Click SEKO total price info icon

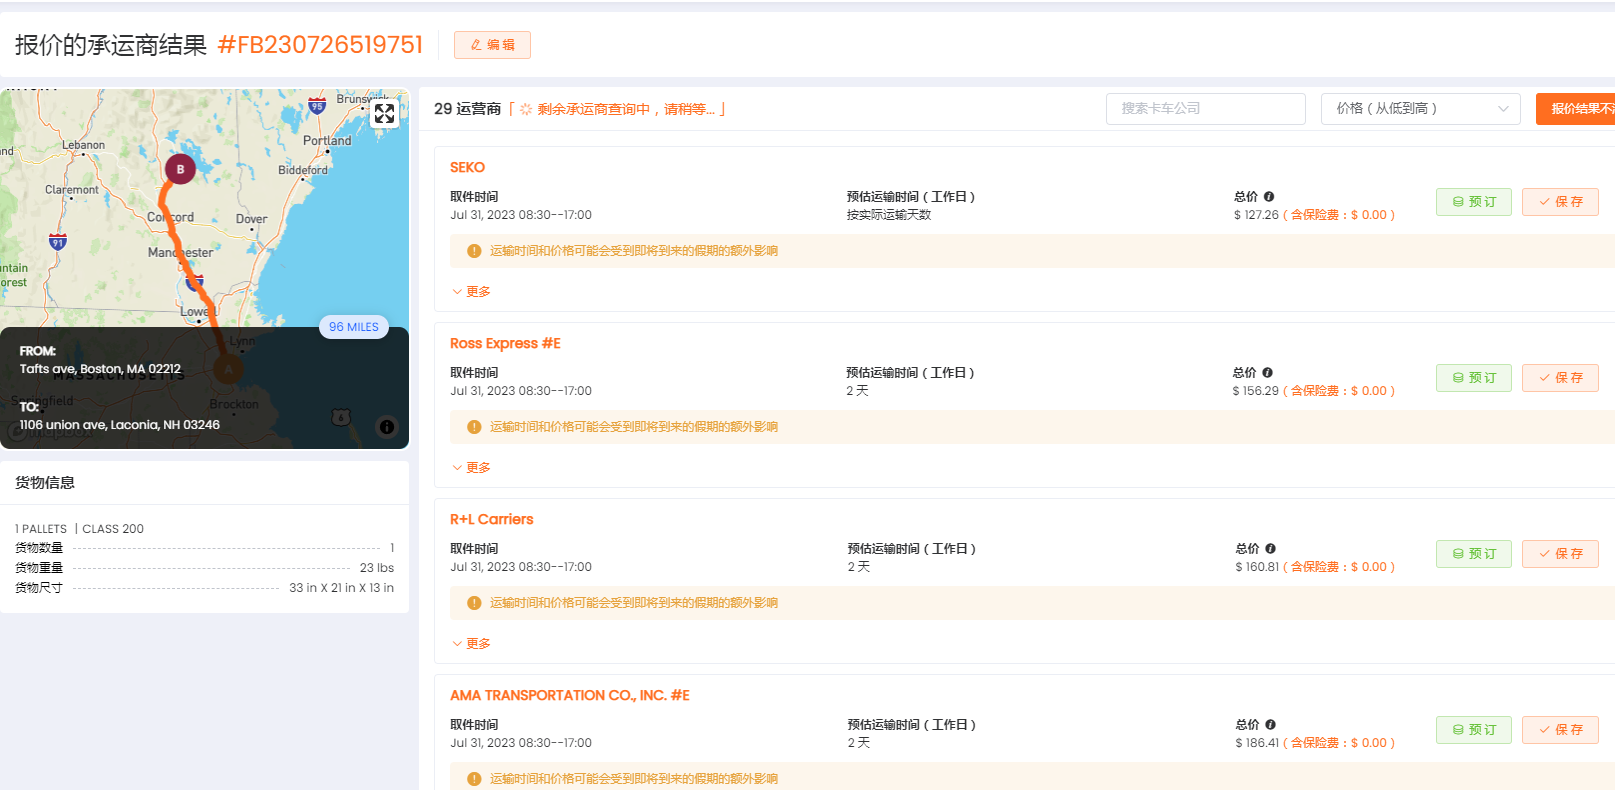(x=1269, y=197)
